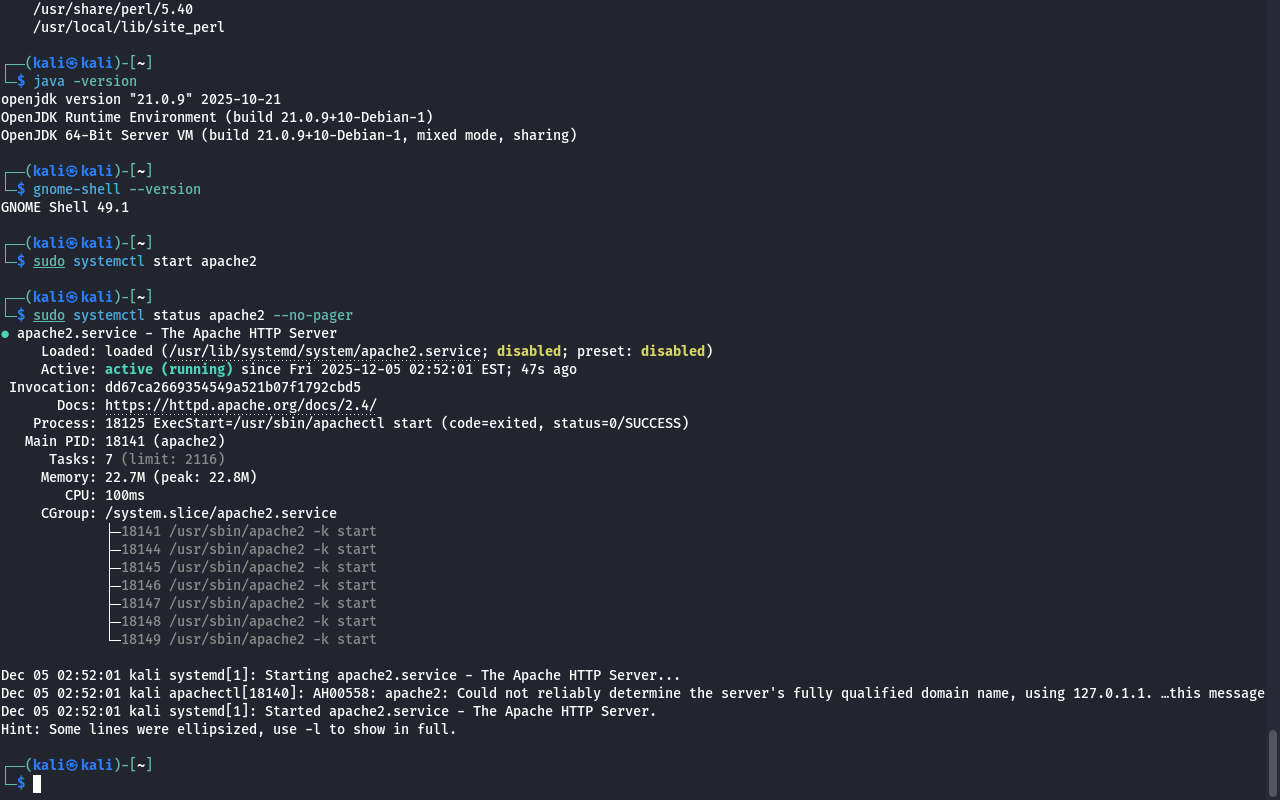The width and height of the screenshot is (1280, 800).
Task: Click the terminal scrollbar thumb
Action: coord(1273,764)
